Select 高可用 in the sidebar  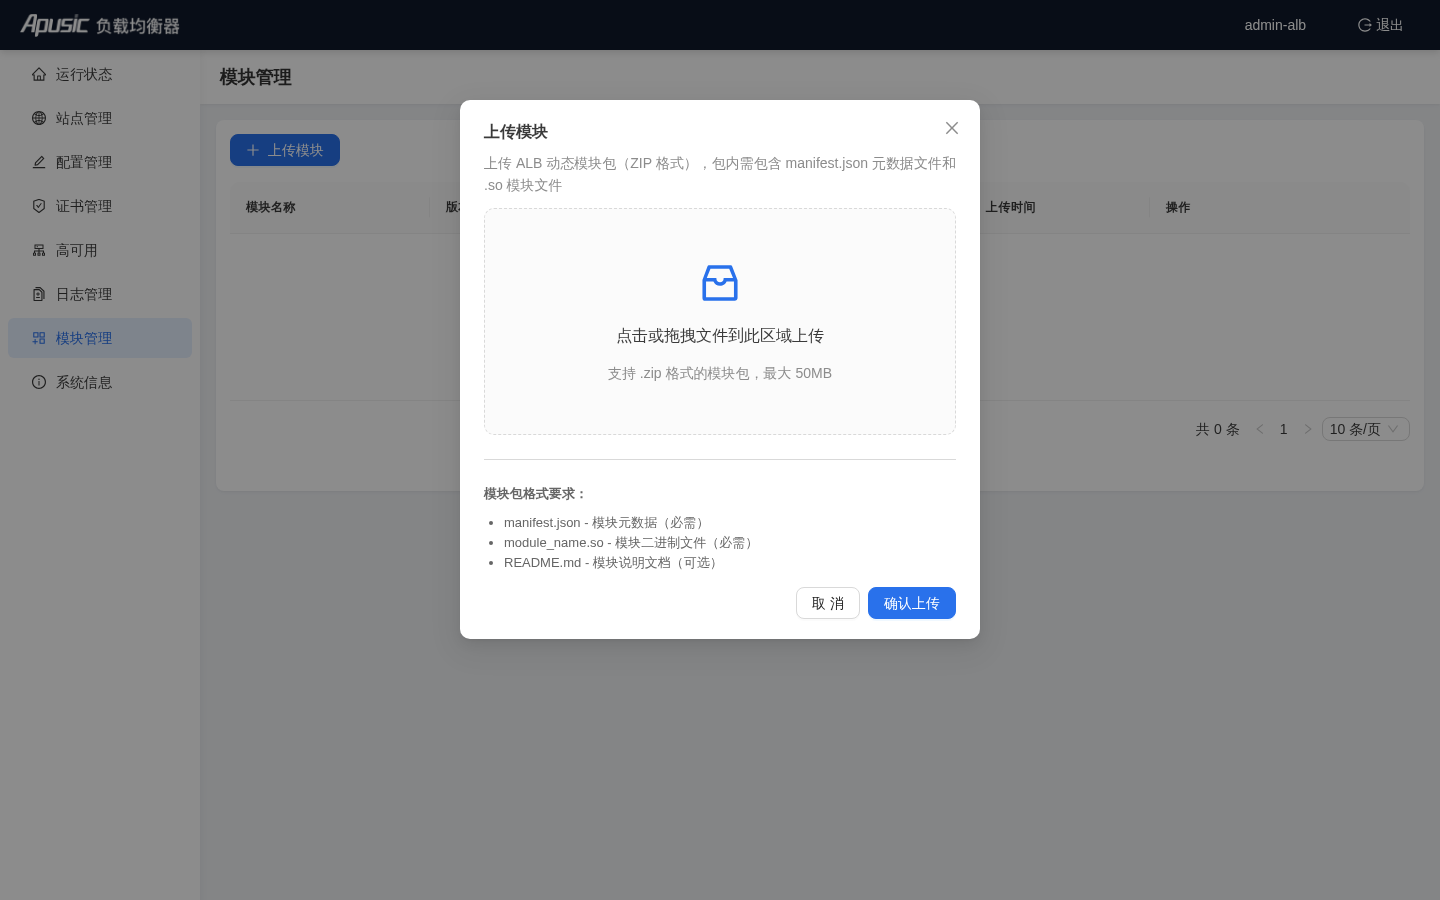coord(100,250)
